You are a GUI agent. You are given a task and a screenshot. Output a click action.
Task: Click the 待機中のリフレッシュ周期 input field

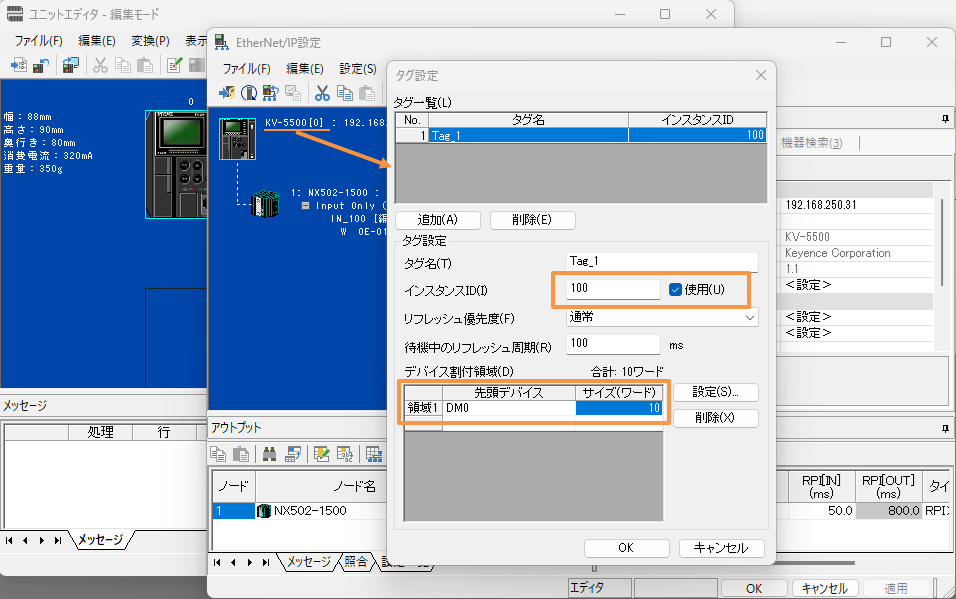(x=614, y=345)
